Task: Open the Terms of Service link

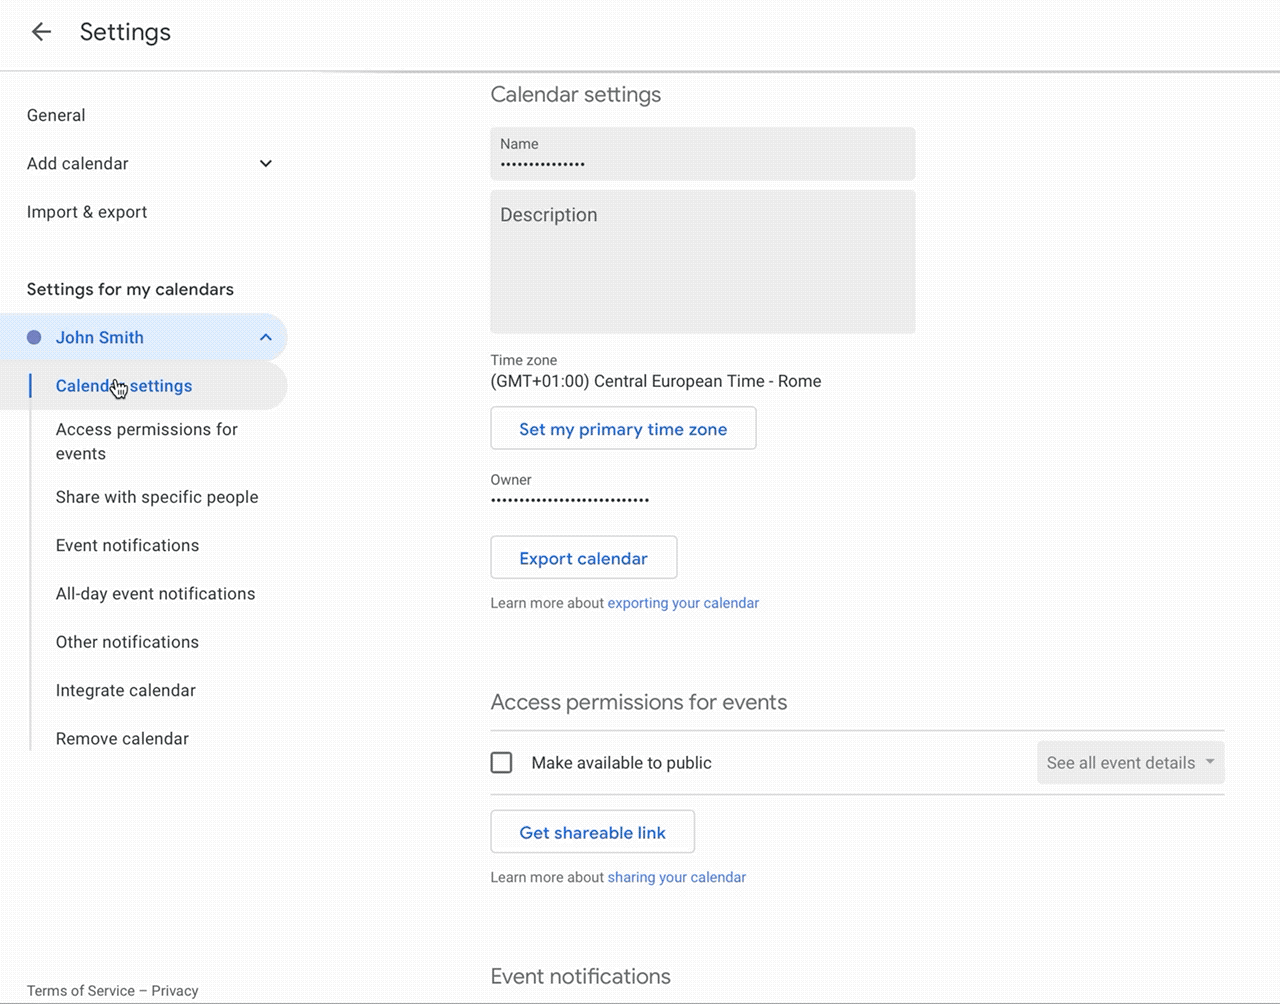Action: coord(81,991)
